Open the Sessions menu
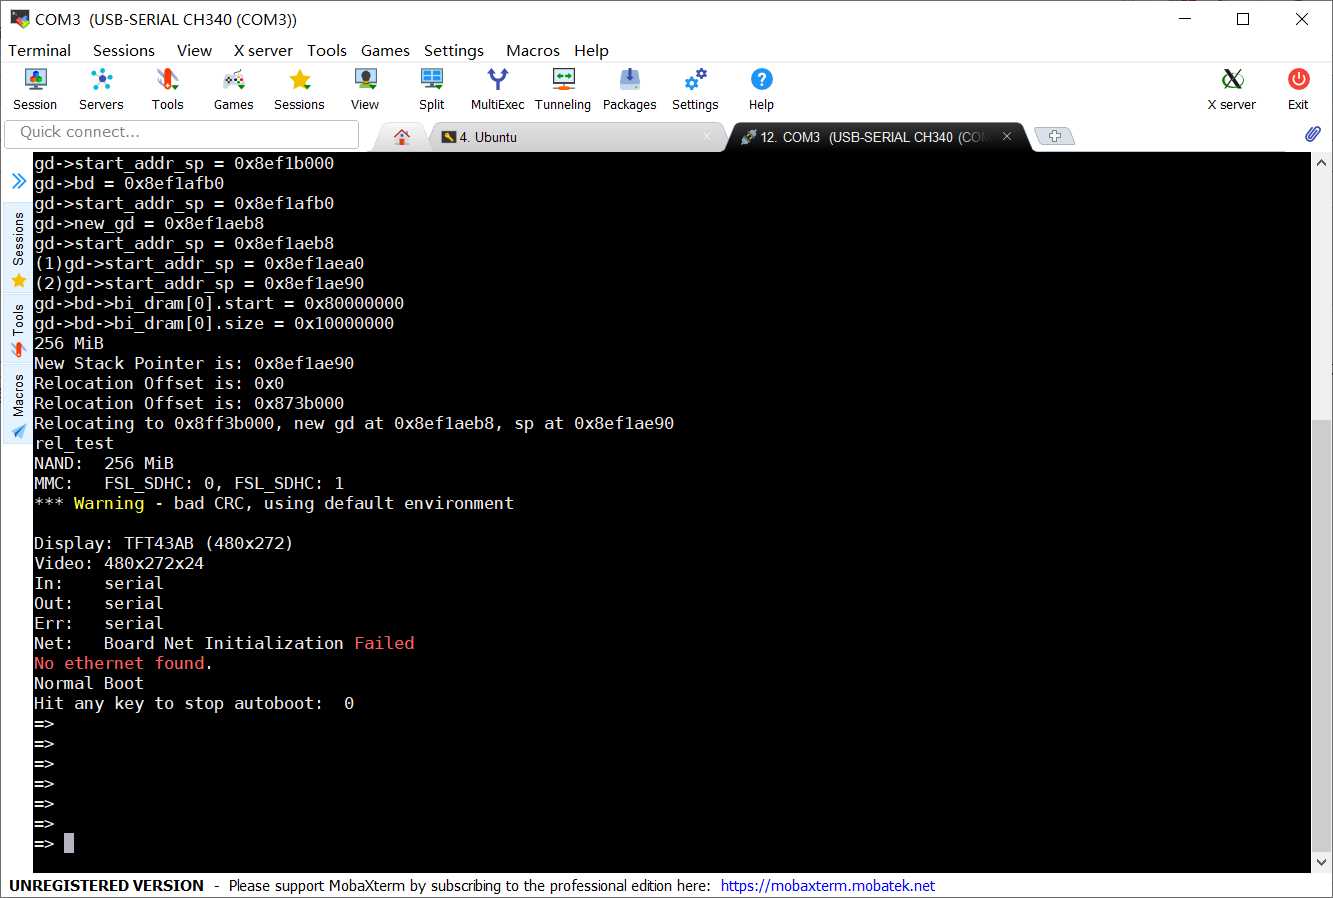The width and height of the screenshot is (1333, 898). point(124,50)
